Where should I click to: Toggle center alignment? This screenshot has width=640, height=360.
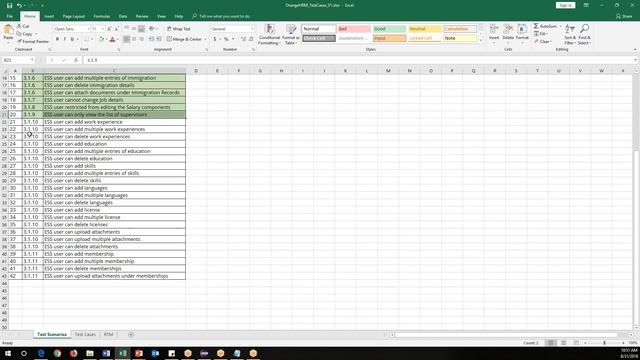[x=134, y=39]
